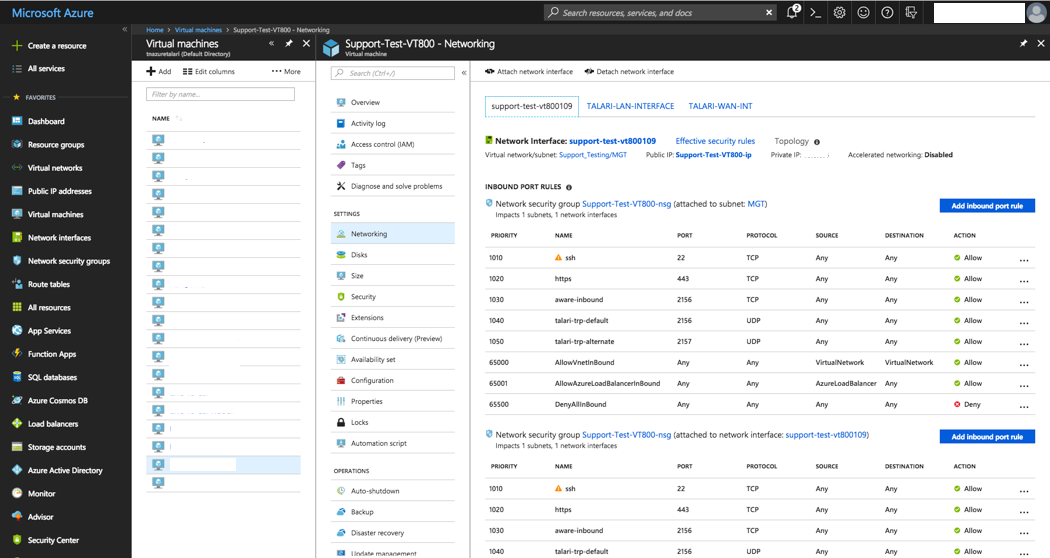Viewport: 1050px width, 558px height.
Task: Click the first Add inbound port rule button
Action: pos(987,205)
